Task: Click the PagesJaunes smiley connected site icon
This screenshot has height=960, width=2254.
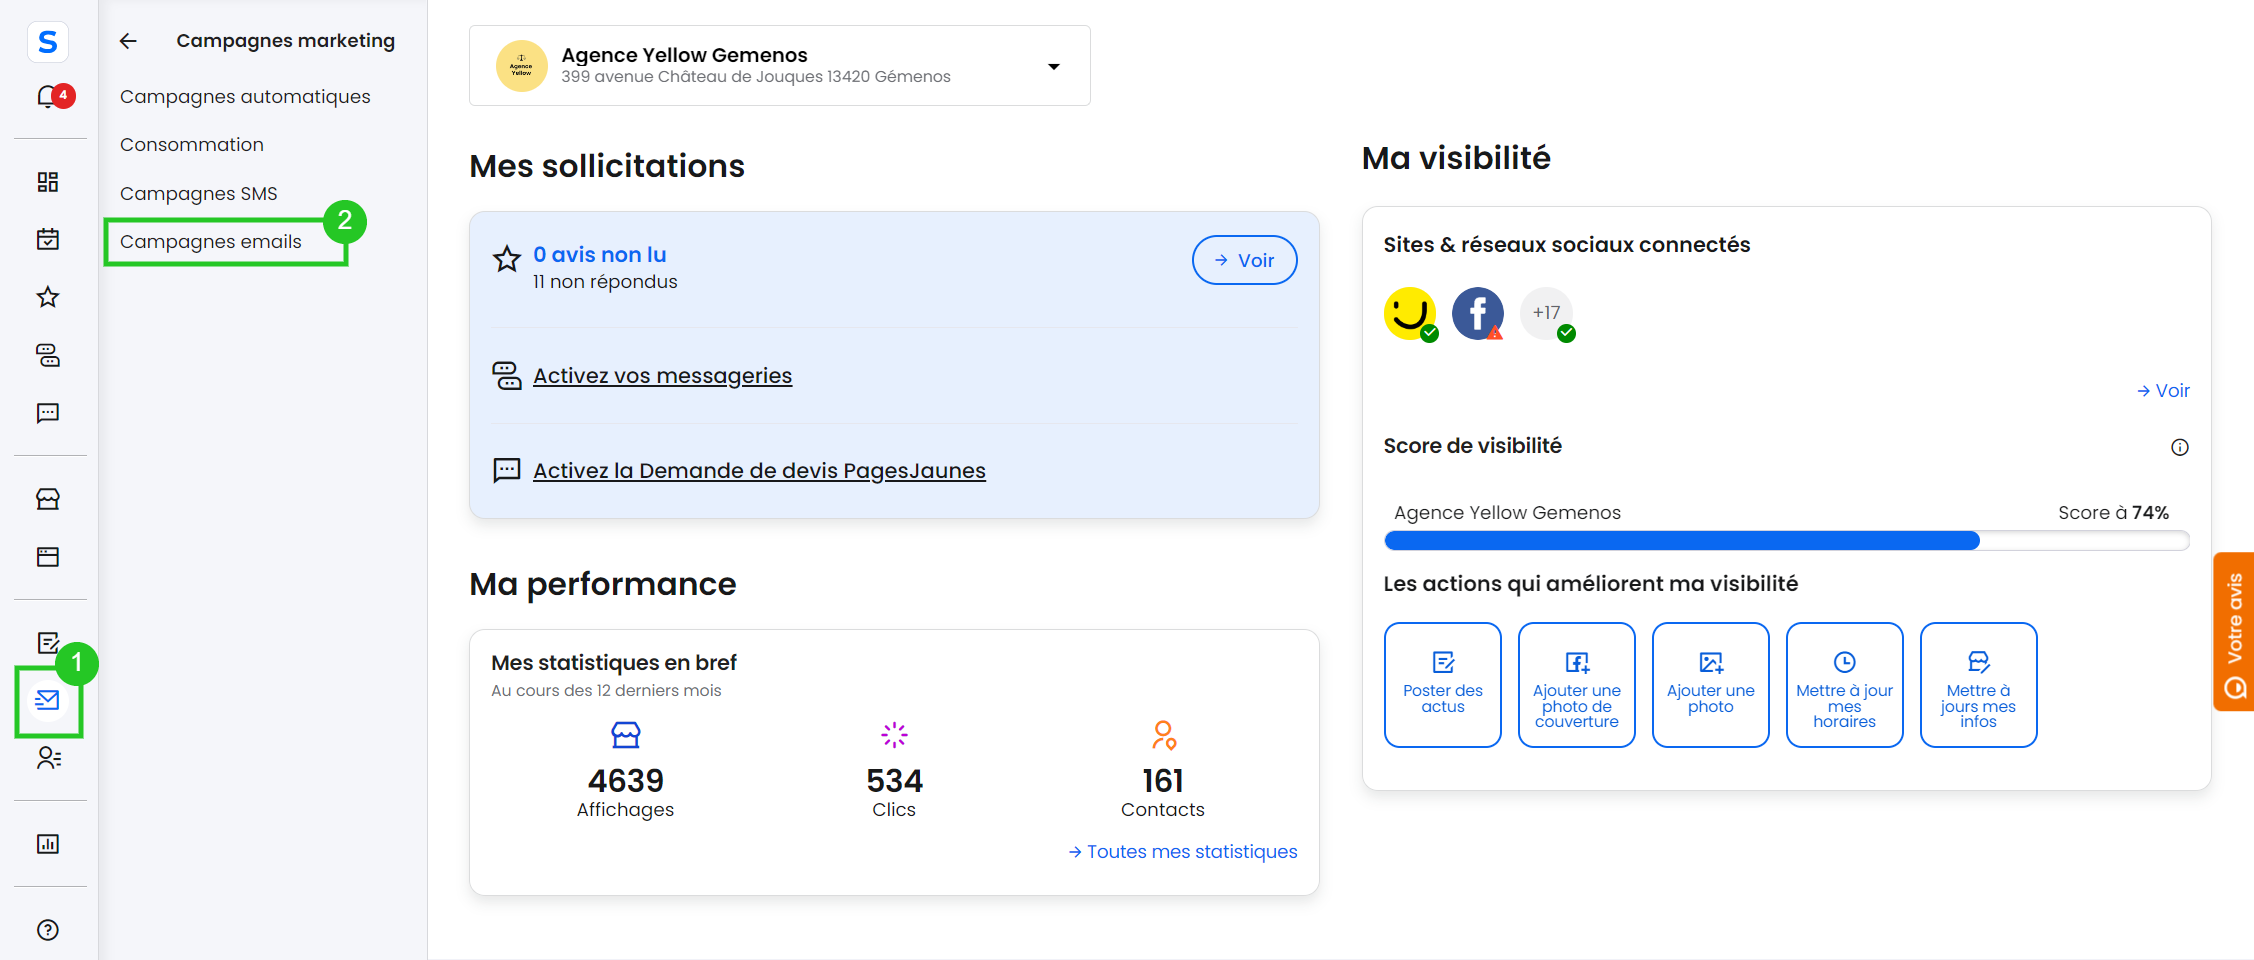Action: tap(1410, 314)
